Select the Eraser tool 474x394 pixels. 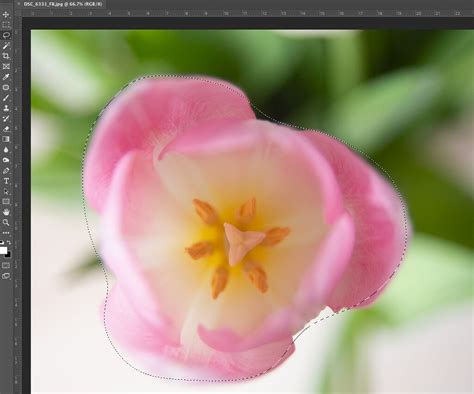(6, 129)
